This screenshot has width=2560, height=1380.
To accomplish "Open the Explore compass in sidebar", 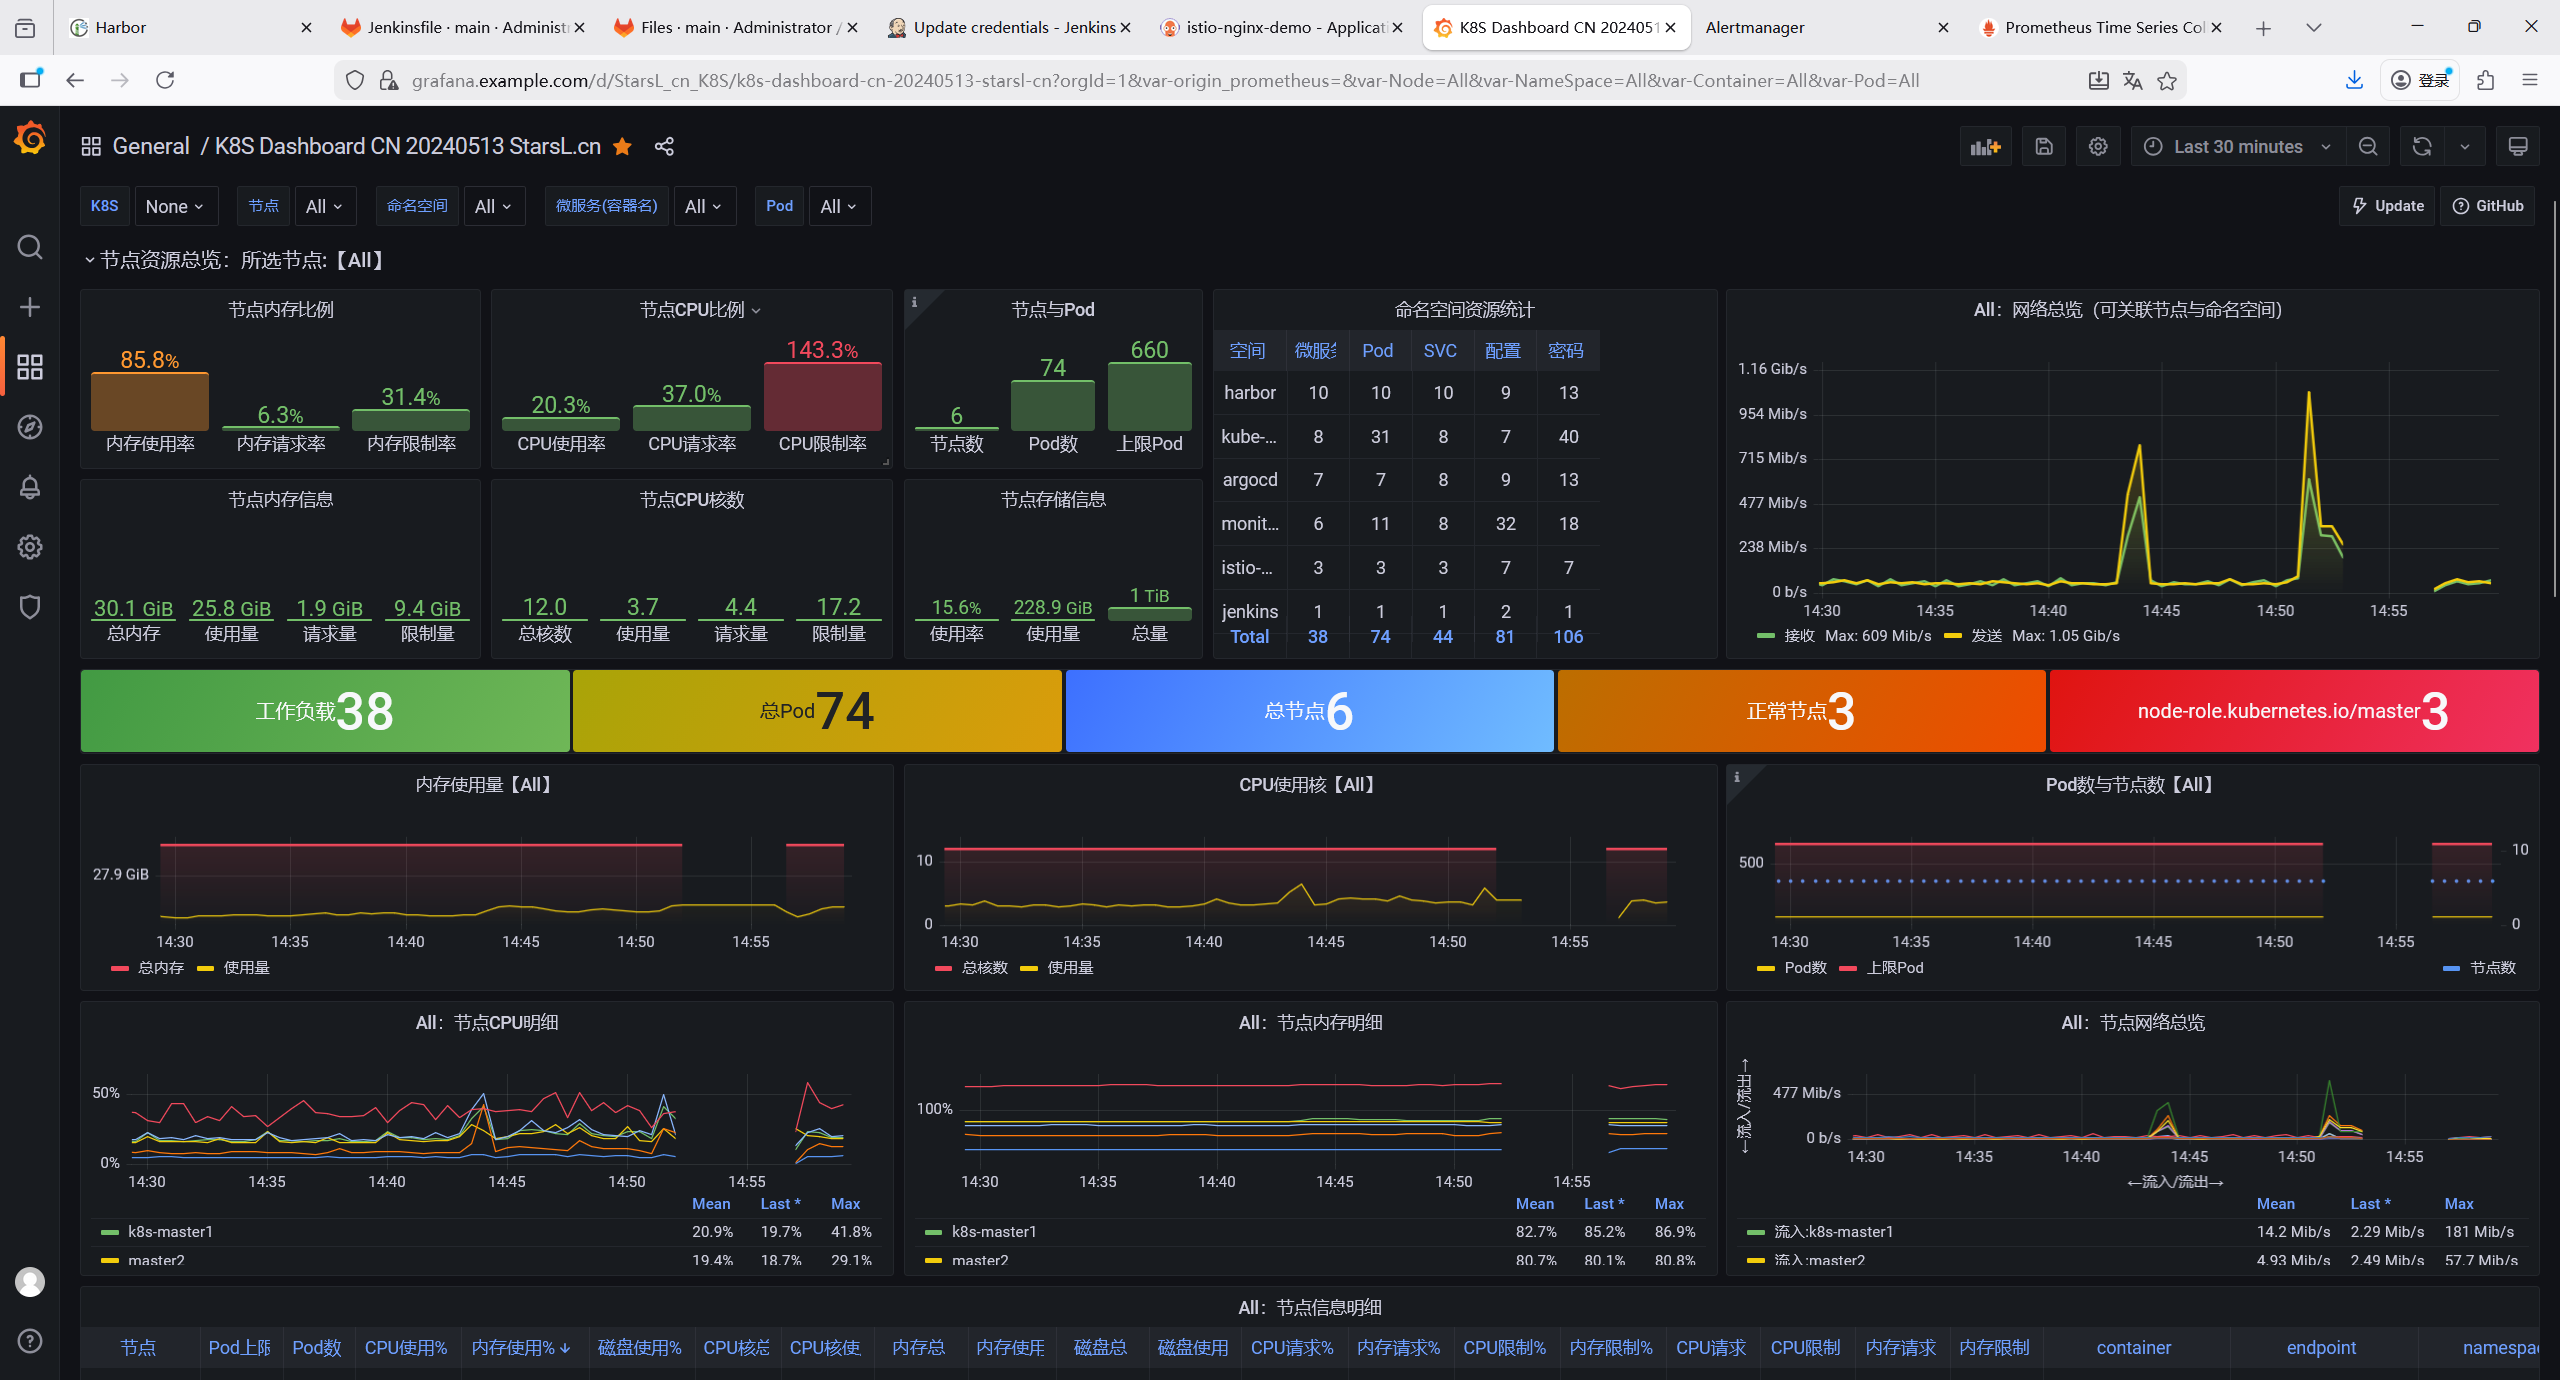I will click(30, 427).
